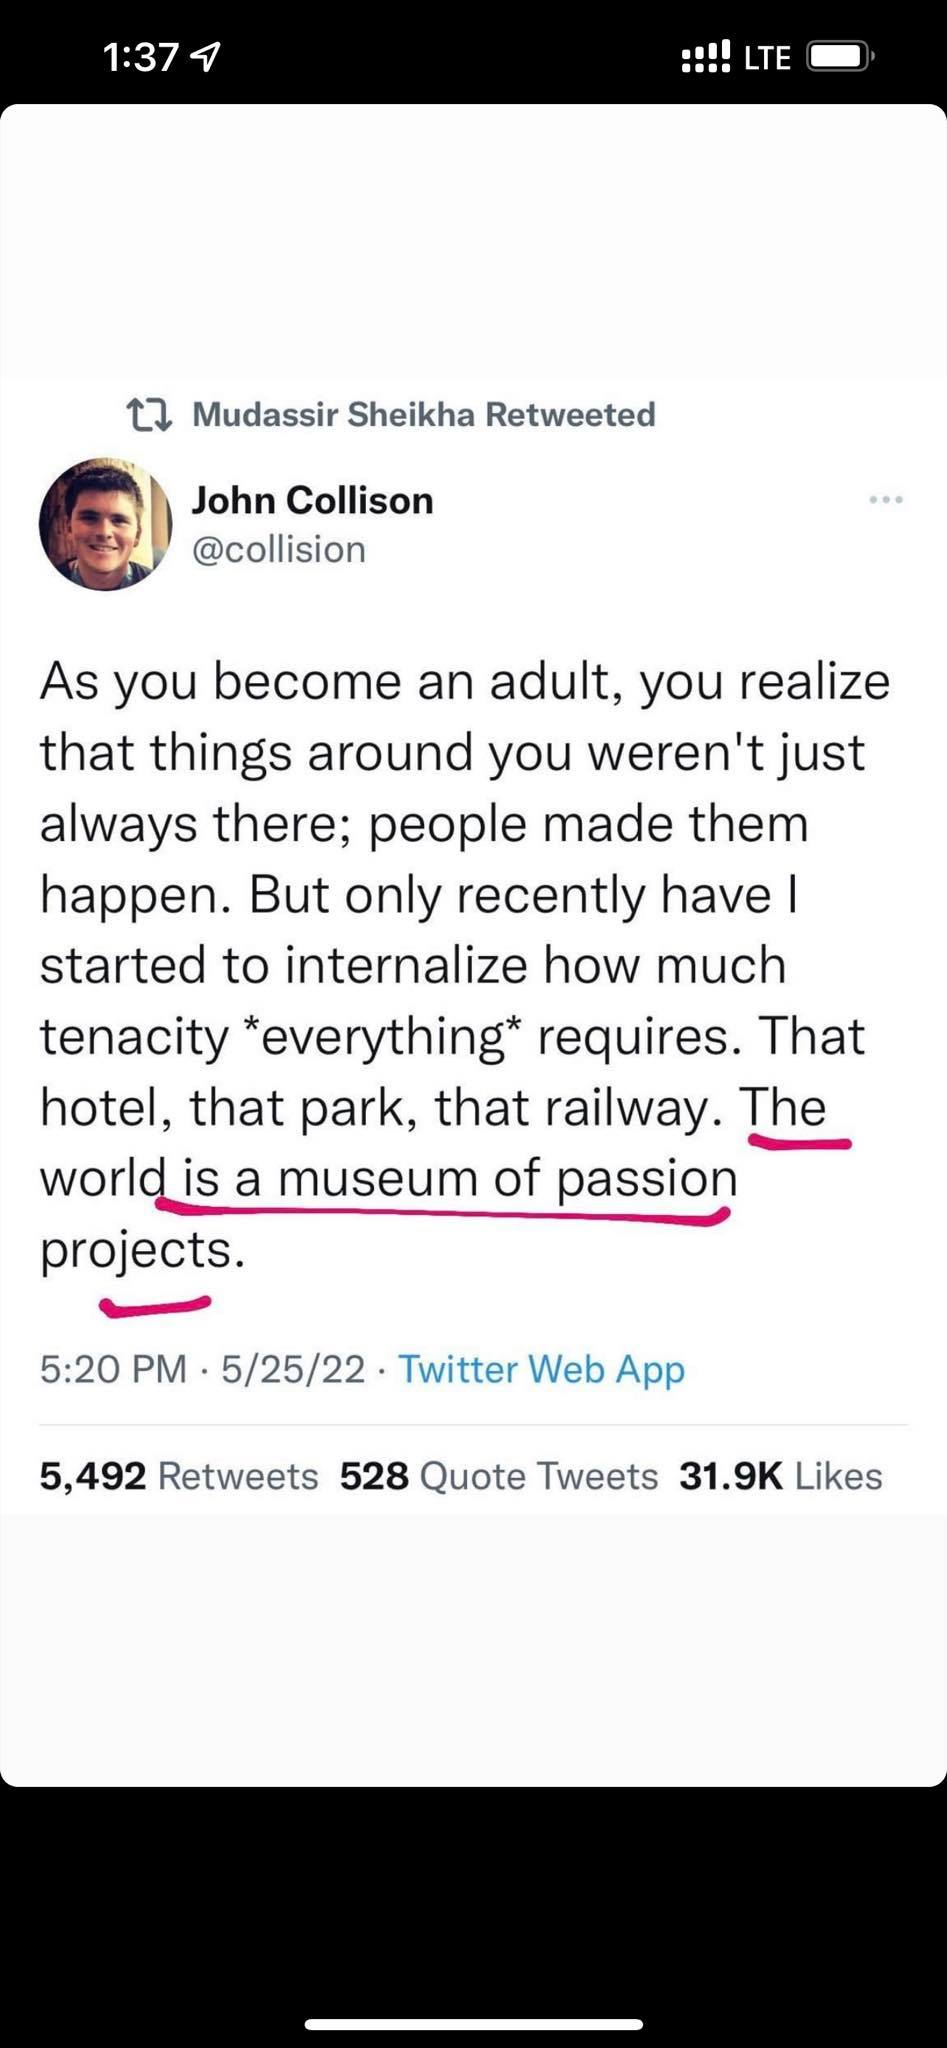Open the @collision handle
The width and height of the screenshot is (947, 2048).
pyautogui.click(x=278, y=549)
